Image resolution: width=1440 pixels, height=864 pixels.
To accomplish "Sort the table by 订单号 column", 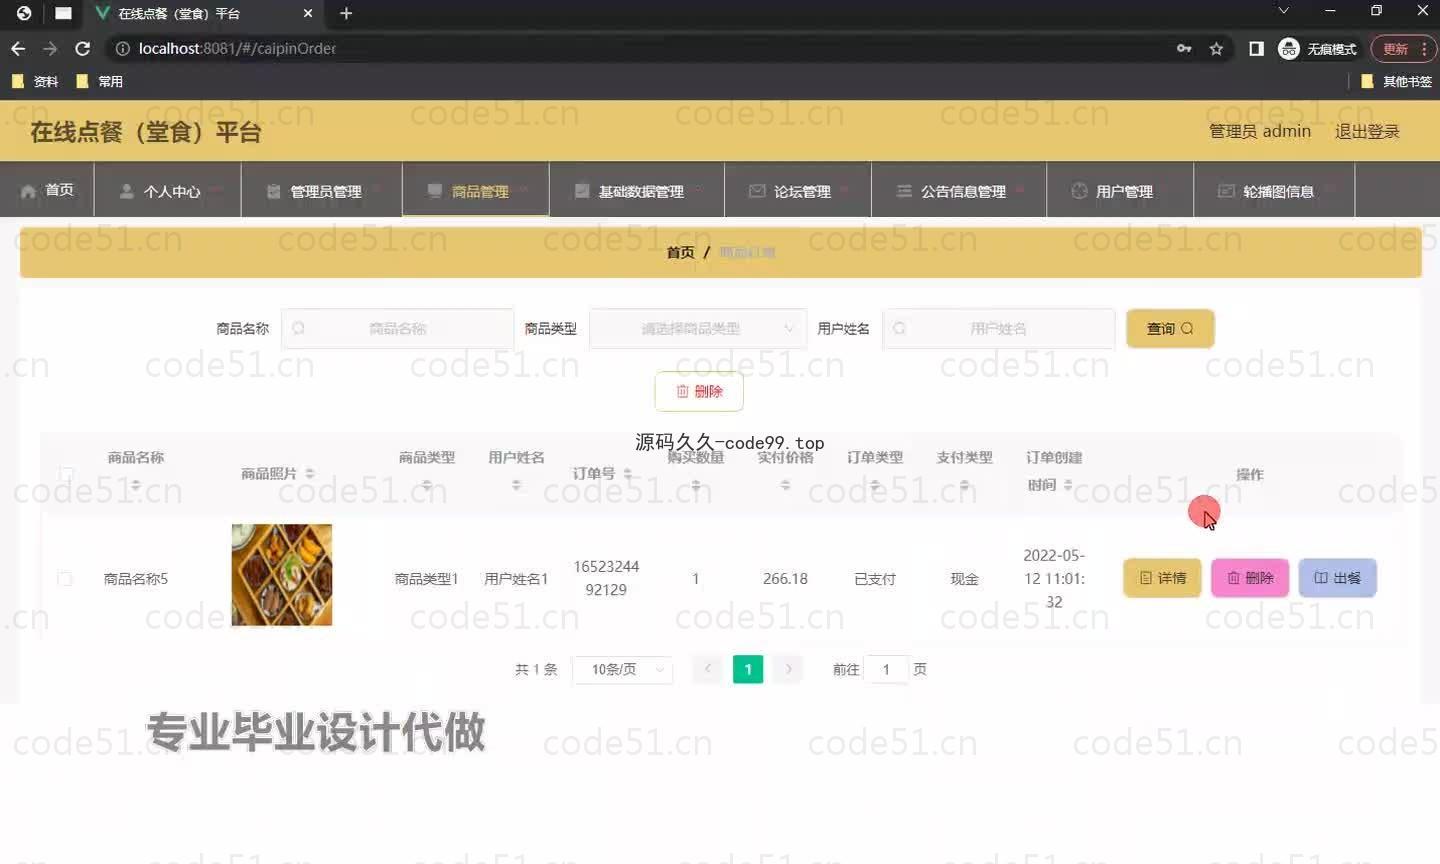I will [628, 473].
